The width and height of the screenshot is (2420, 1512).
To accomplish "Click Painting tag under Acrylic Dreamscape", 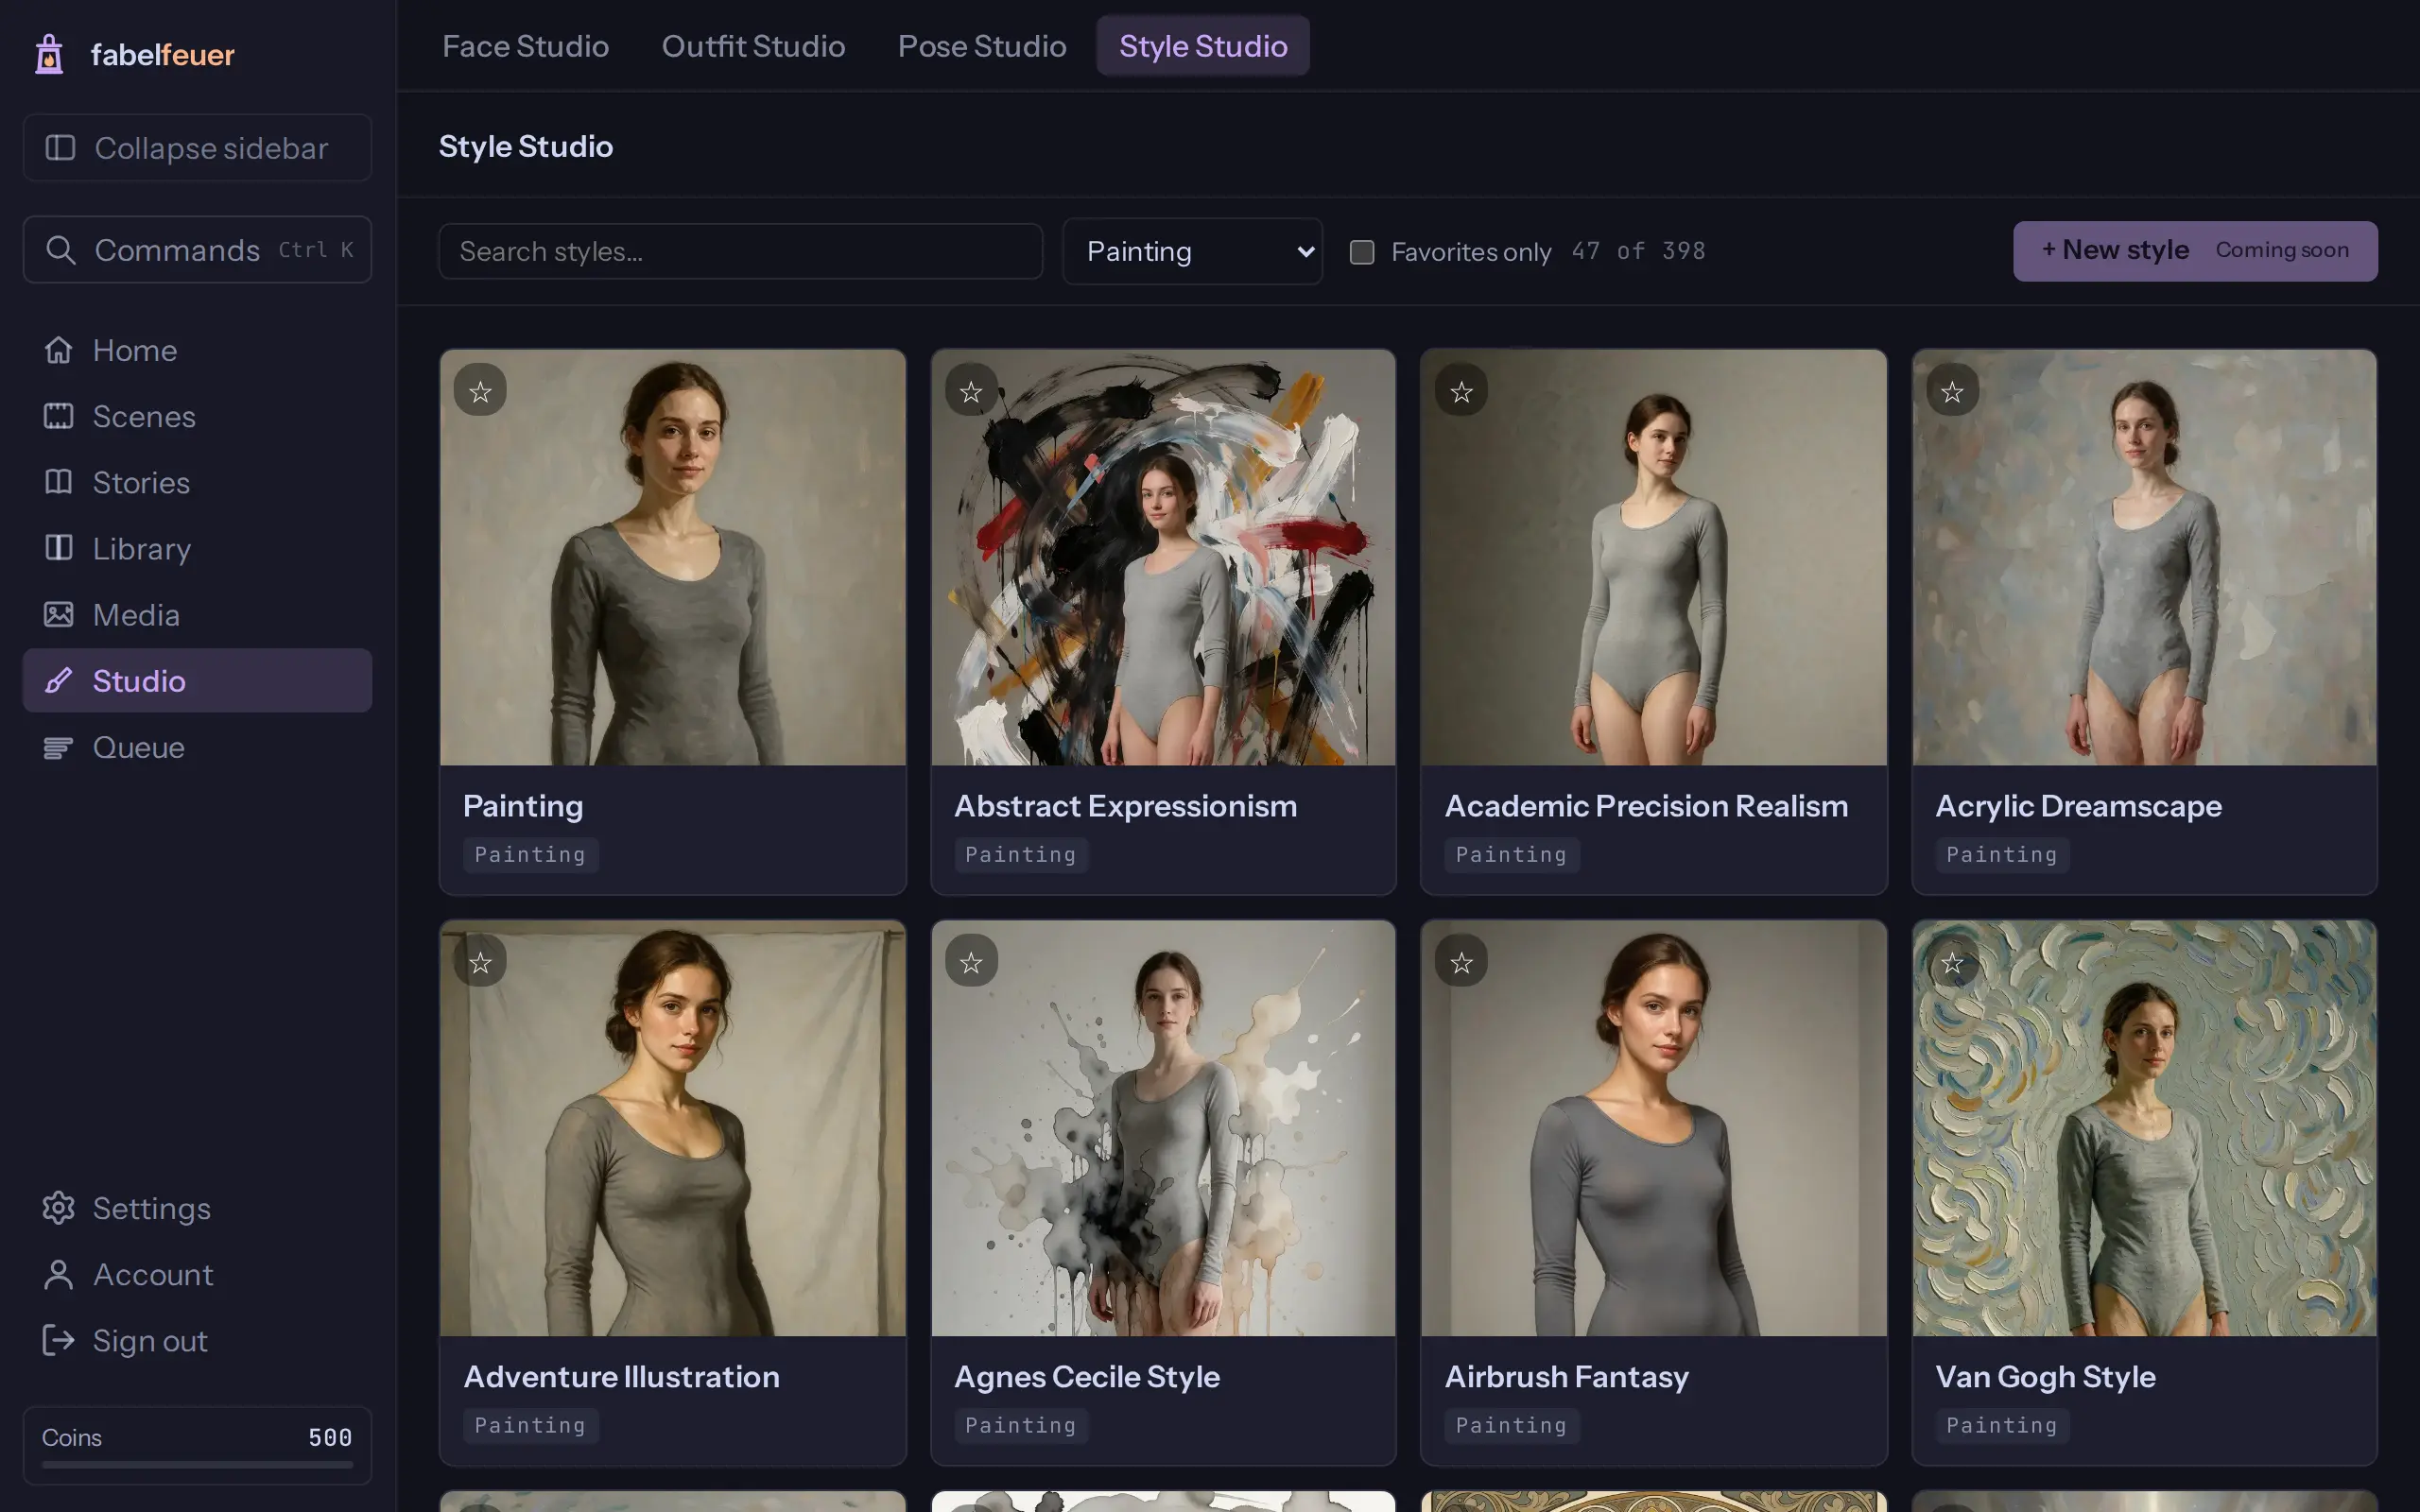I will pos(2001,855).
